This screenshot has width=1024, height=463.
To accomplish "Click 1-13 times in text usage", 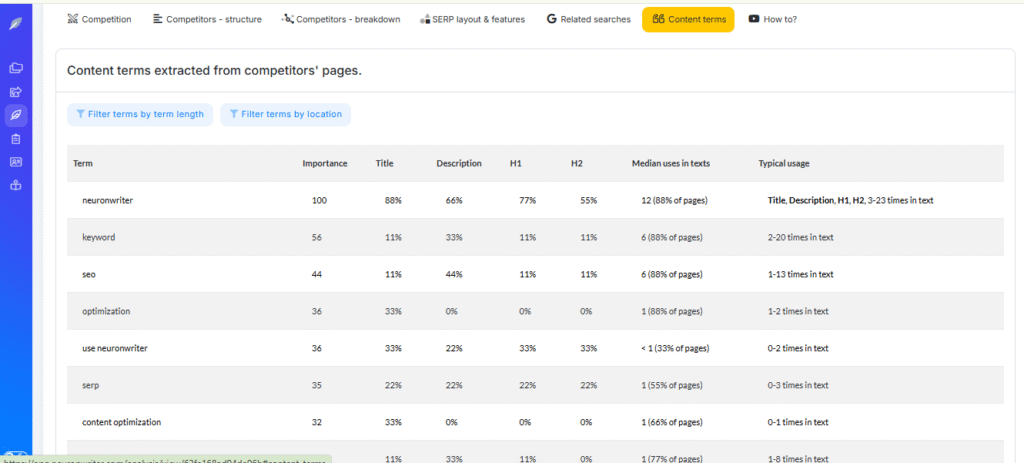I will (x=801, y=275).
